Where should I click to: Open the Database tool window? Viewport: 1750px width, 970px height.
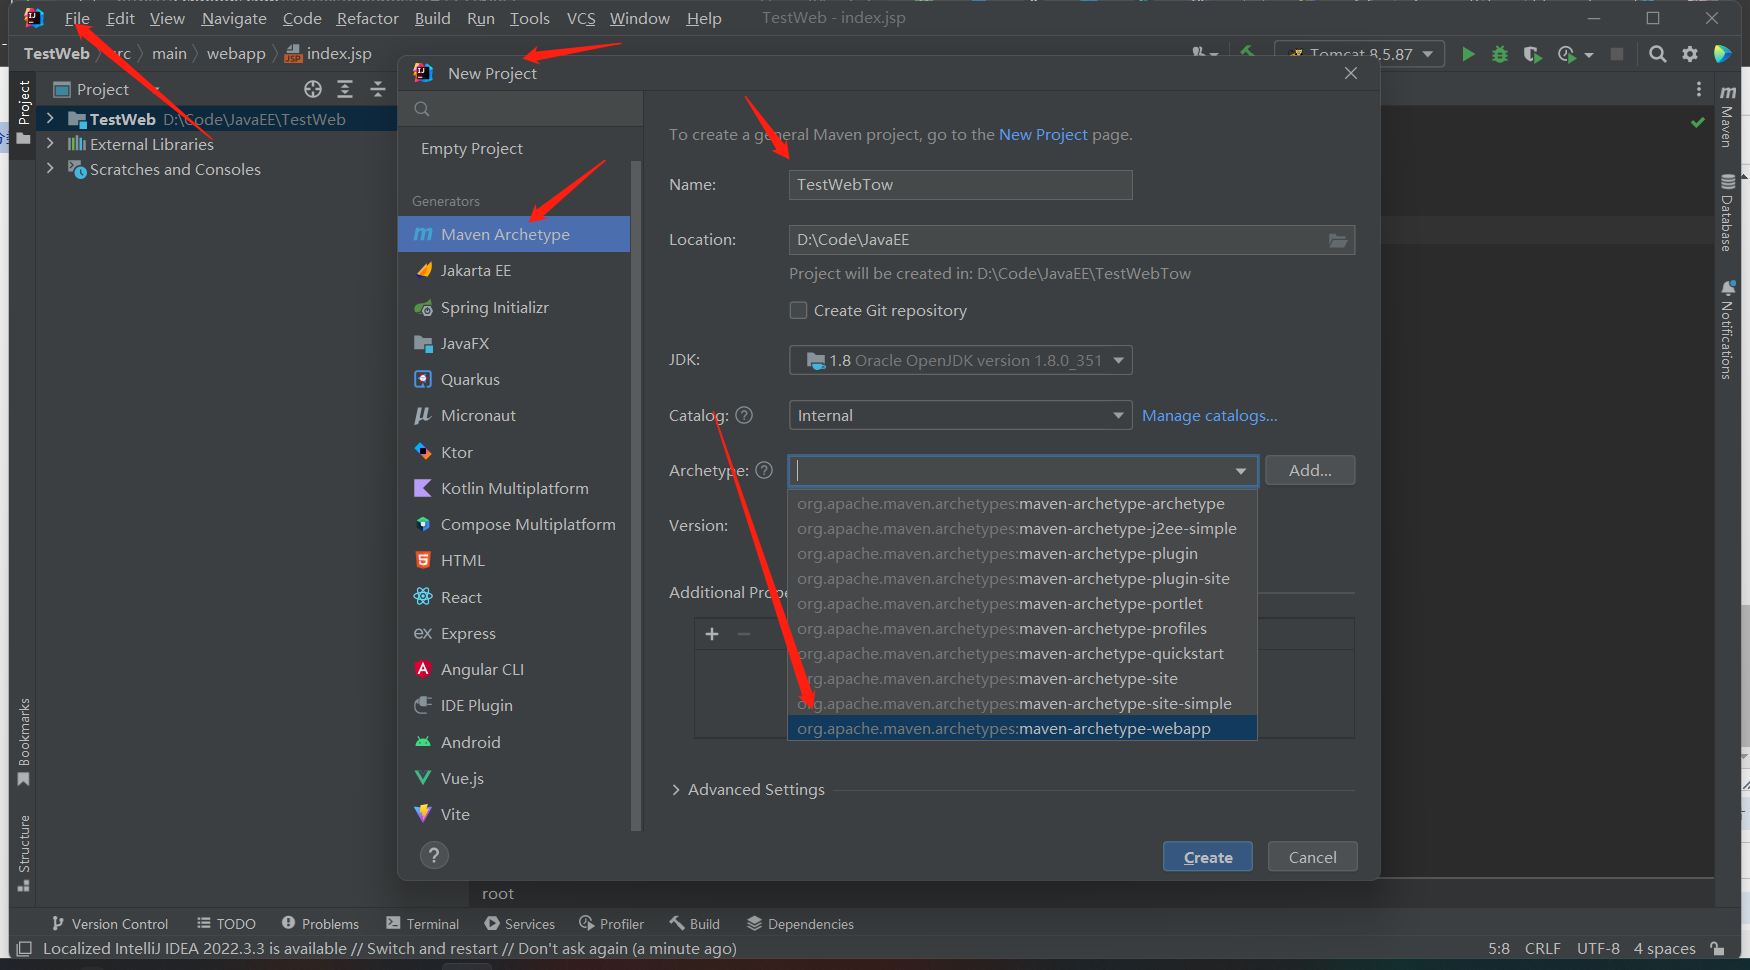1727,213
